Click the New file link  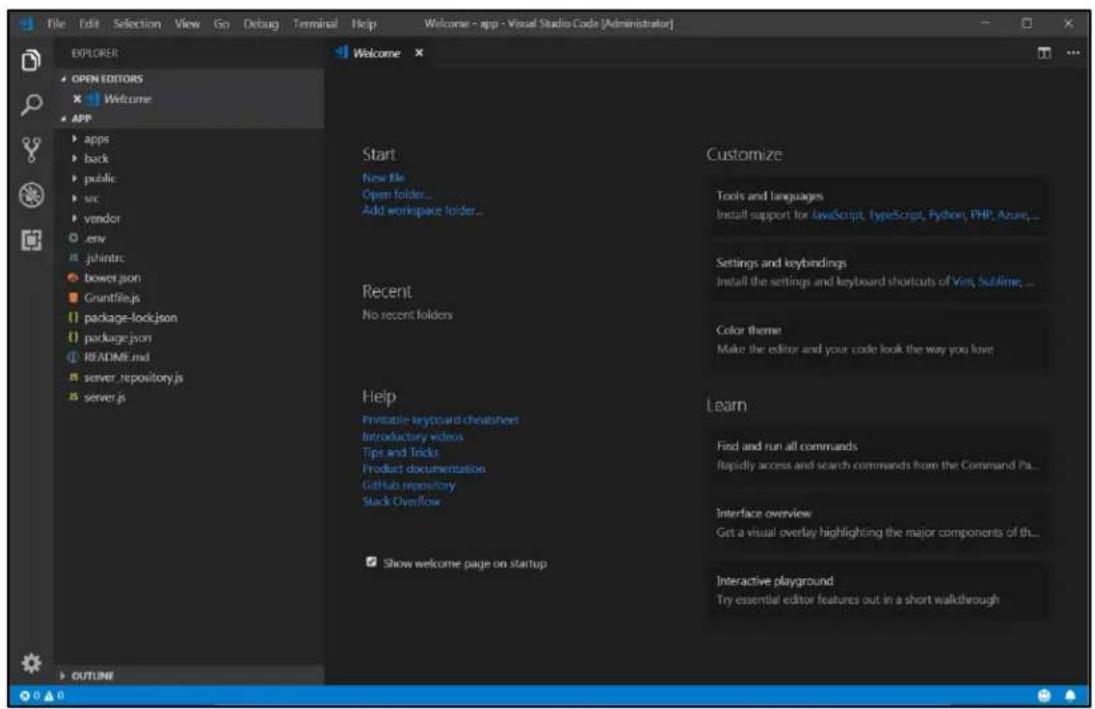(x=383, y=178)
